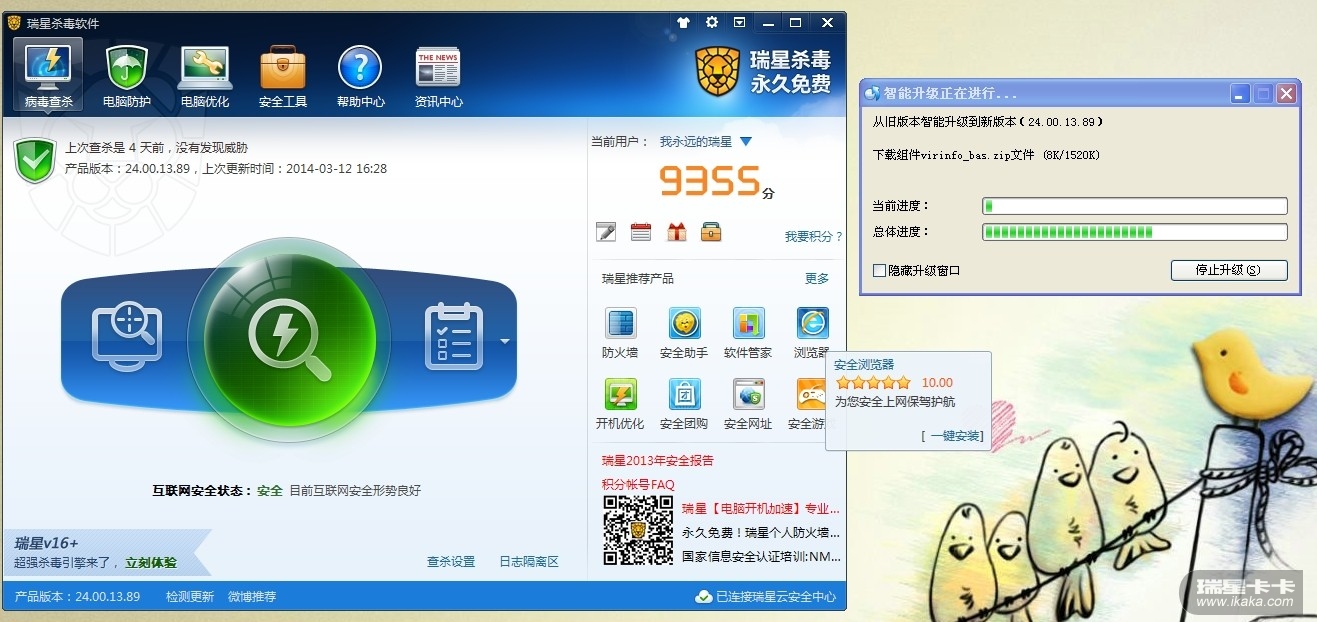Start quick scan with green lightning button
Viewport: 1317px width, 622px height.
[x=289, y=339]
